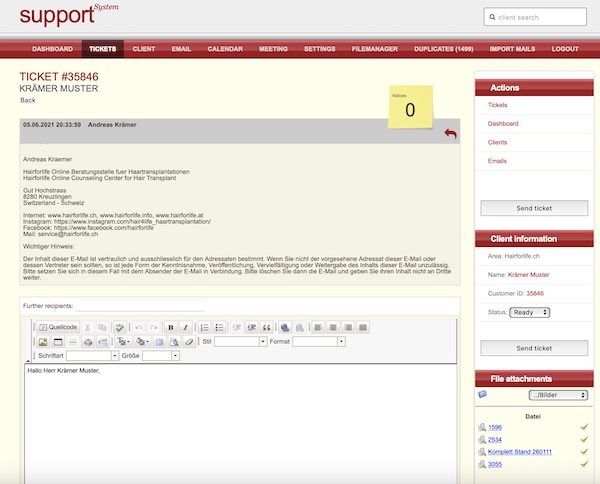Collapse editor toolbar with small arrow
The height and width of the screenshot is (484, 600).
pos(28,361)
